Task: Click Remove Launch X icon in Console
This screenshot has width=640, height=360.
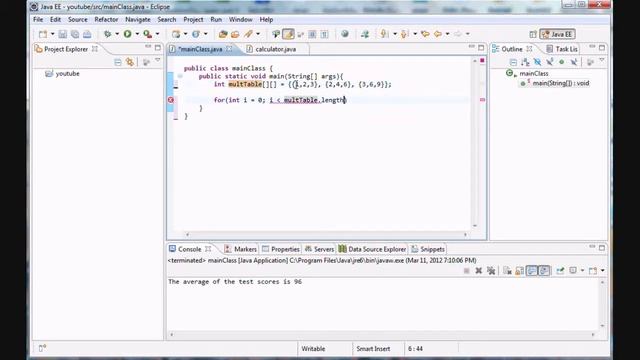Action: [x=479, y=271]
